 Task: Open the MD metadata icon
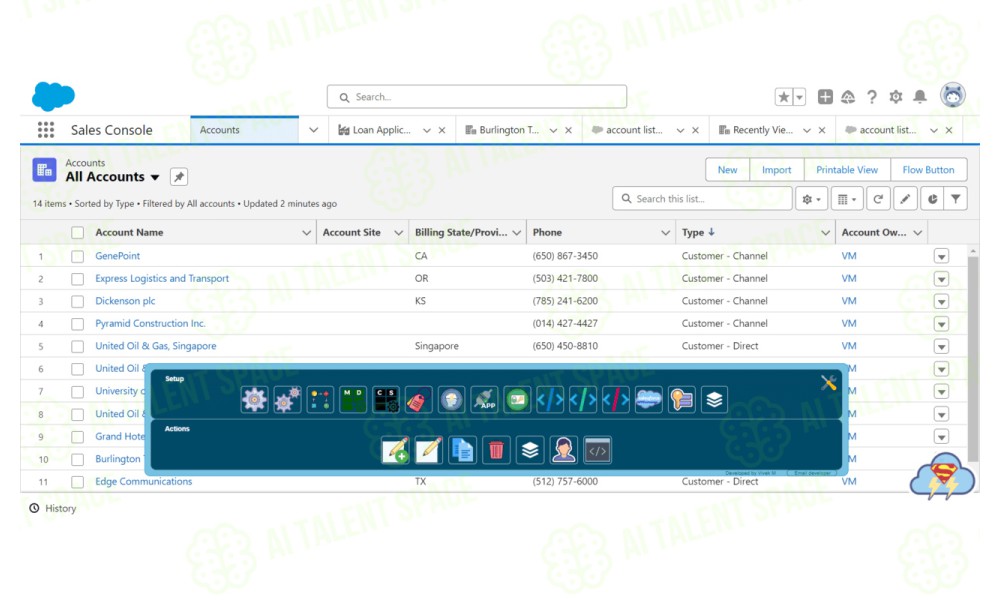[353, 400]
